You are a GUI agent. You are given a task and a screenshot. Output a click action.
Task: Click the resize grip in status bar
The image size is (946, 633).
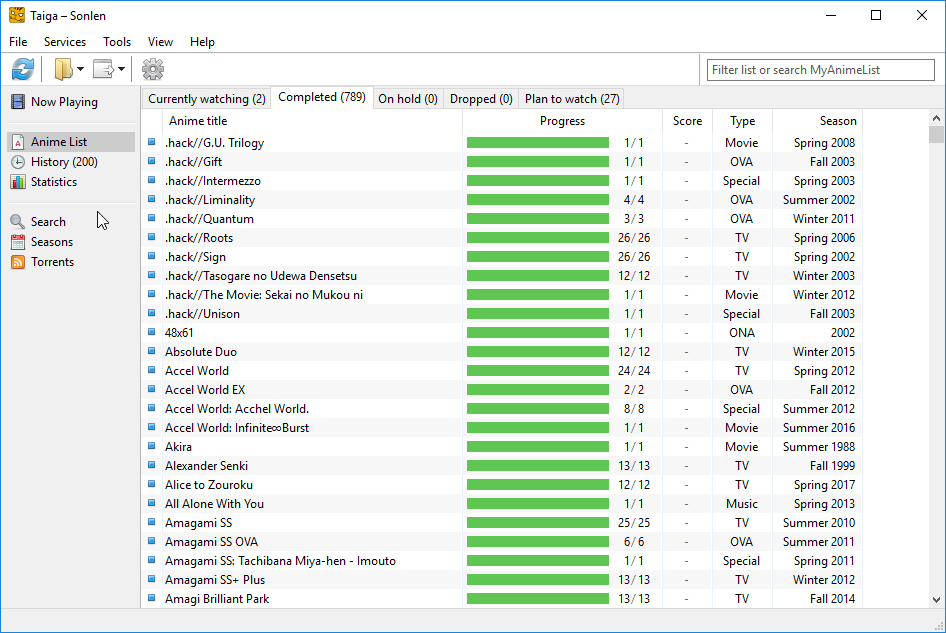[x=938, y=625]
